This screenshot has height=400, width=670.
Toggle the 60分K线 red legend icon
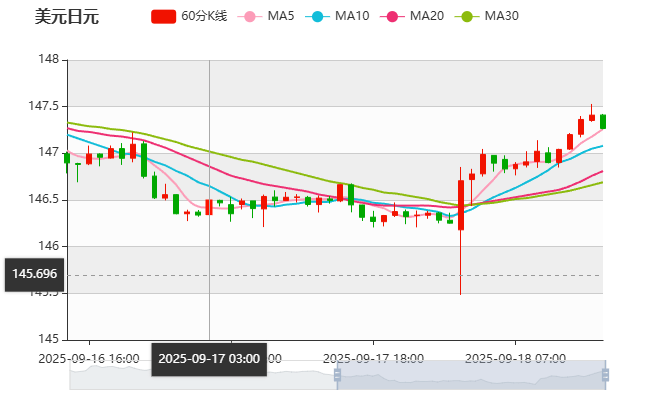[x=164, y=16]
